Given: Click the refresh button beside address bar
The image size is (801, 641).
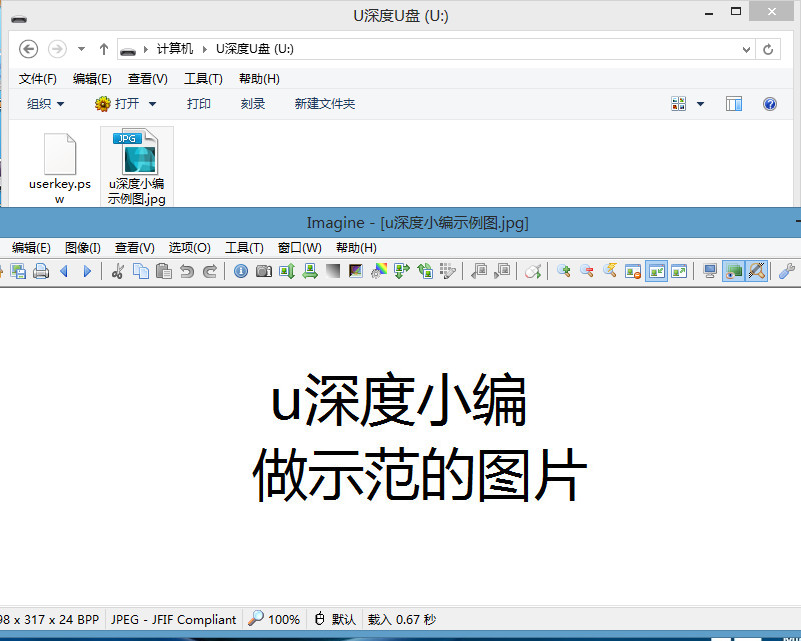Looking at the screenshot, I should pos(768,50).
